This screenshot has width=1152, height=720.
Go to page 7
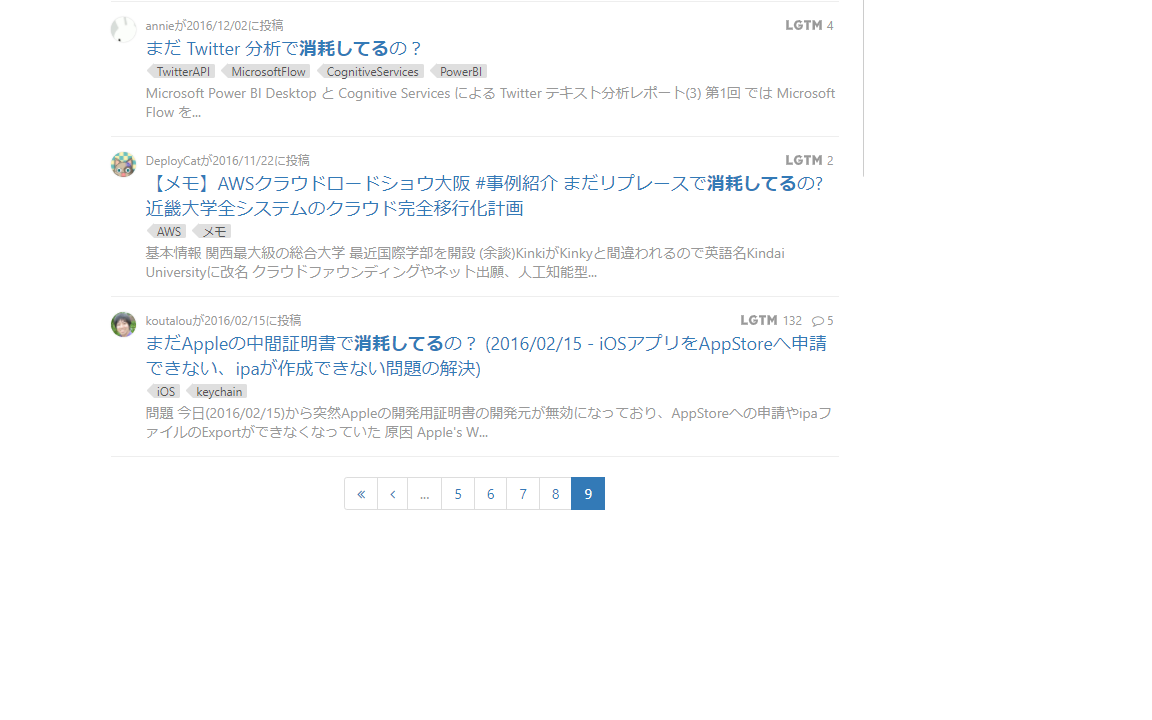(x=523, y=494)
